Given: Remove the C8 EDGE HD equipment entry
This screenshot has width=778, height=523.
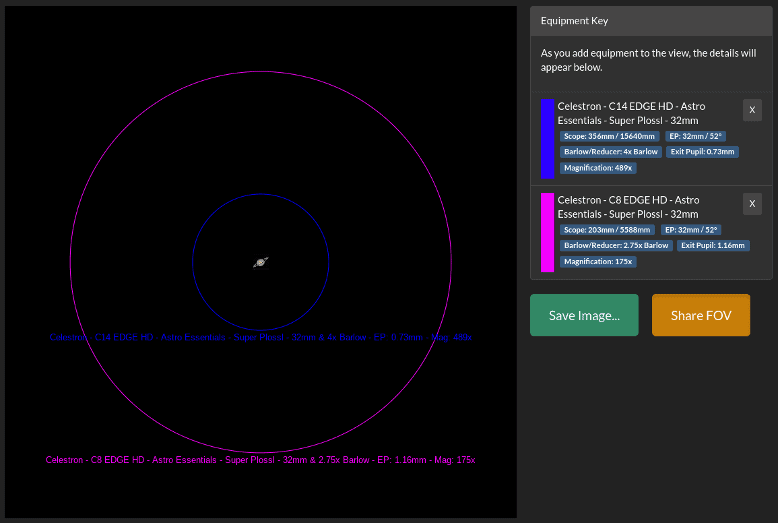Looking at the screenshot, I should (x=752, y=204).
